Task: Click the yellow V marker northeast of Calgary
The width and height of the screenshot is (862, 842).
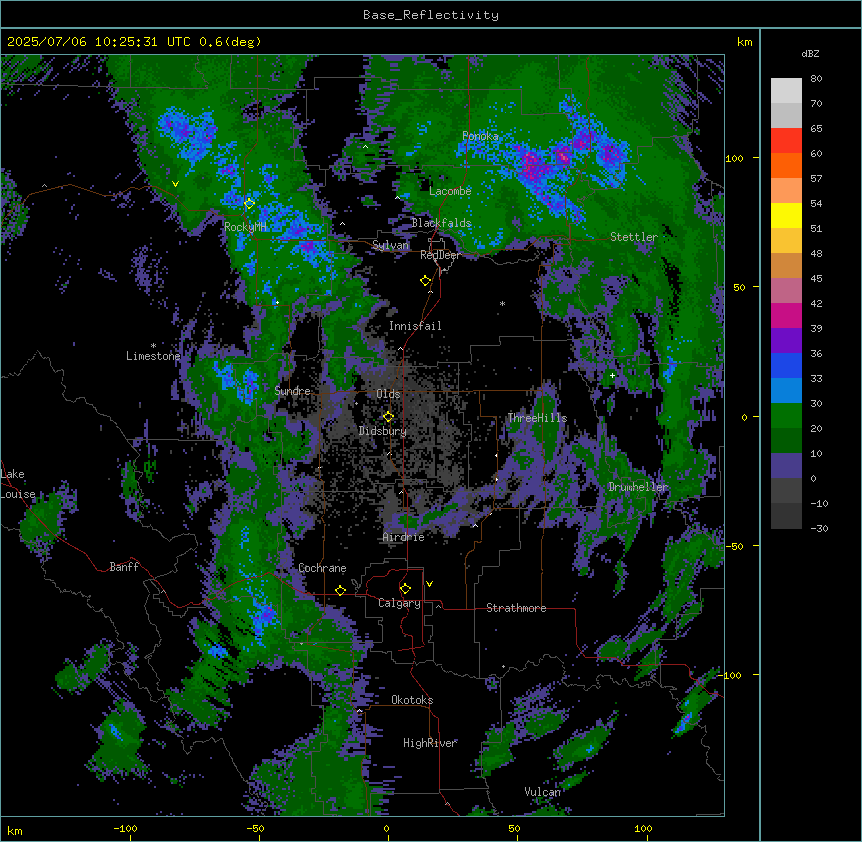Action: click(x=429, y=584)
